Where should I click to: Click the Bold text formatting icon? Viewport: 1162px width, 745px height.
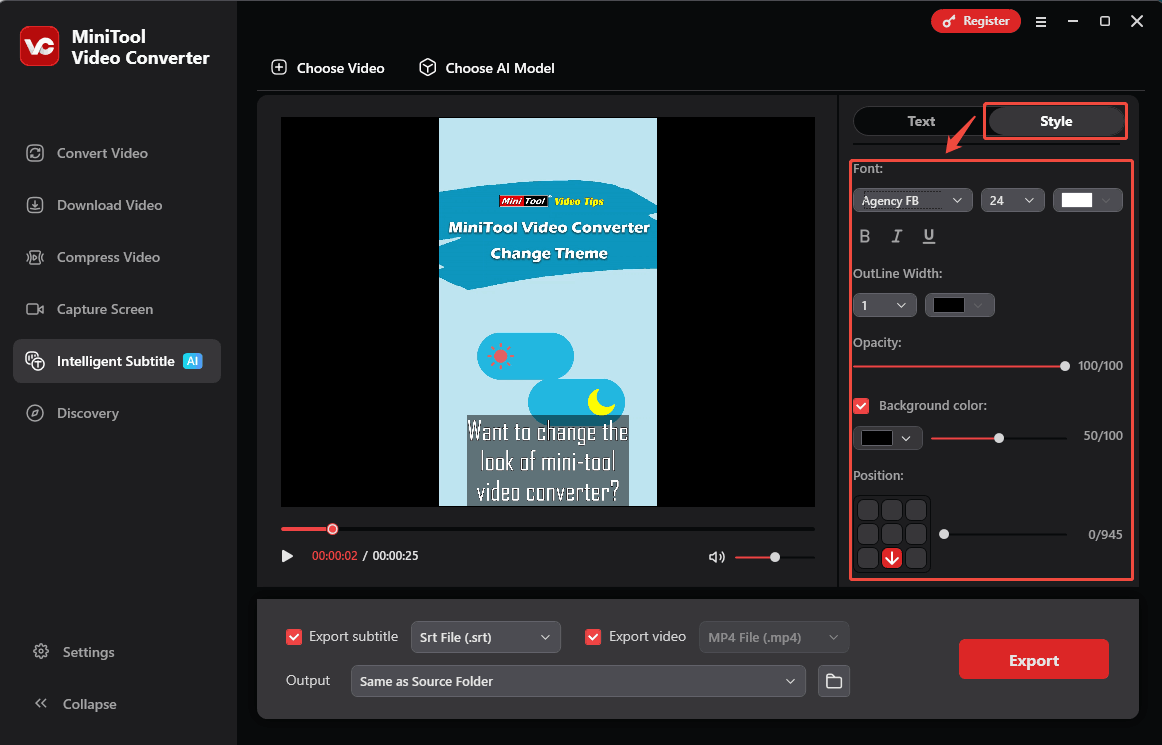pos(865,237)
